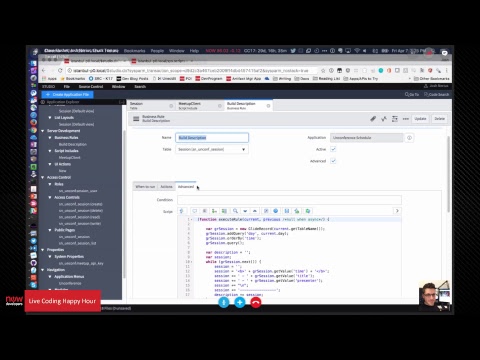Click Create Application File button
This screenshot has height=360, width=480.
[68, 95]
